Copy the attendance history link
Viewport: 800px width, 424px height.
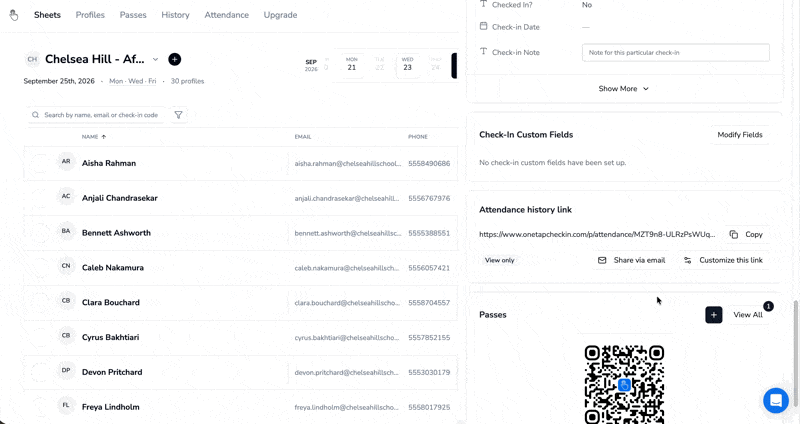(x=747, y=234)
